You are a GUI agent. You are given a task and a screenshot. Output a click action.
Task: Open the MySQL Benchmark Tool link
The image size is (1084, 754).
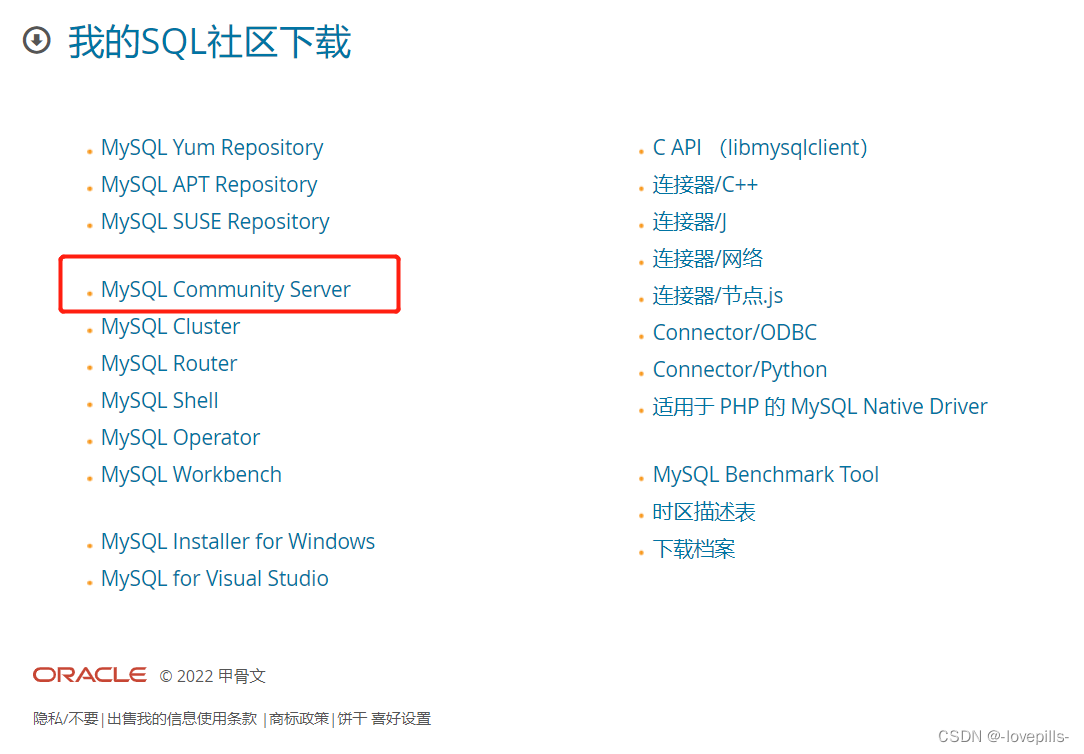click(766, 475)
